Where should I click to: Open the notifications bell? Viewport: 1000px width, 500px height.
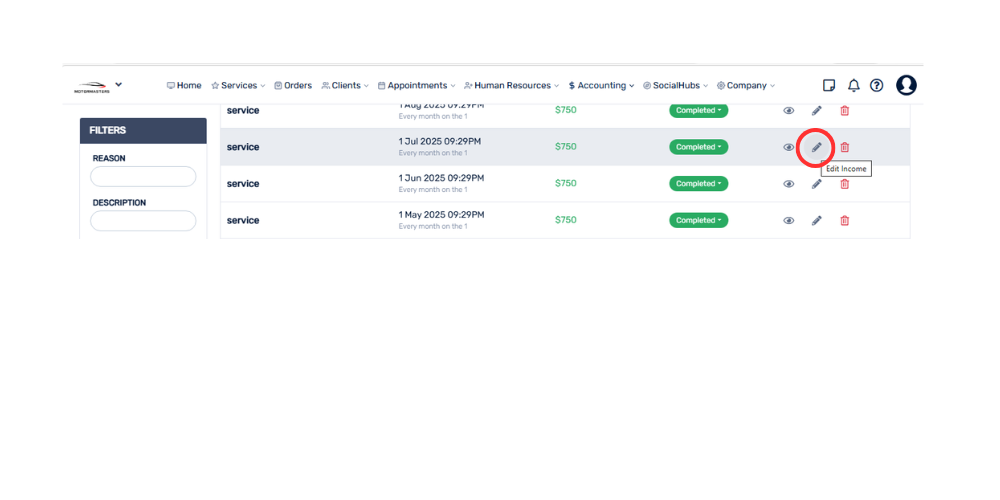point(853,86)
